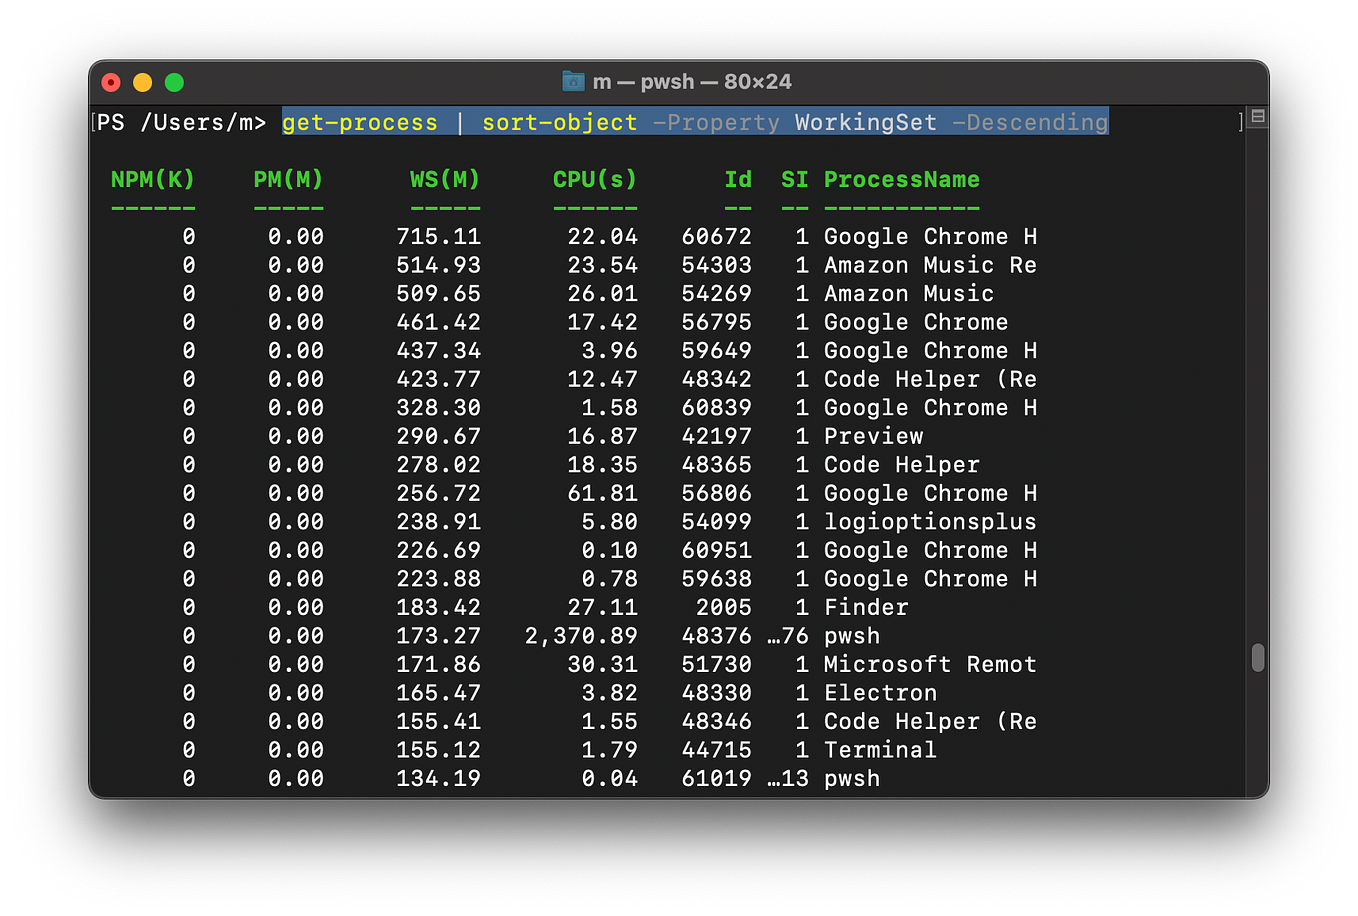Click the green zoom traffic-light button
Viewport: 1358px width, 916px height.
[174, 82]
